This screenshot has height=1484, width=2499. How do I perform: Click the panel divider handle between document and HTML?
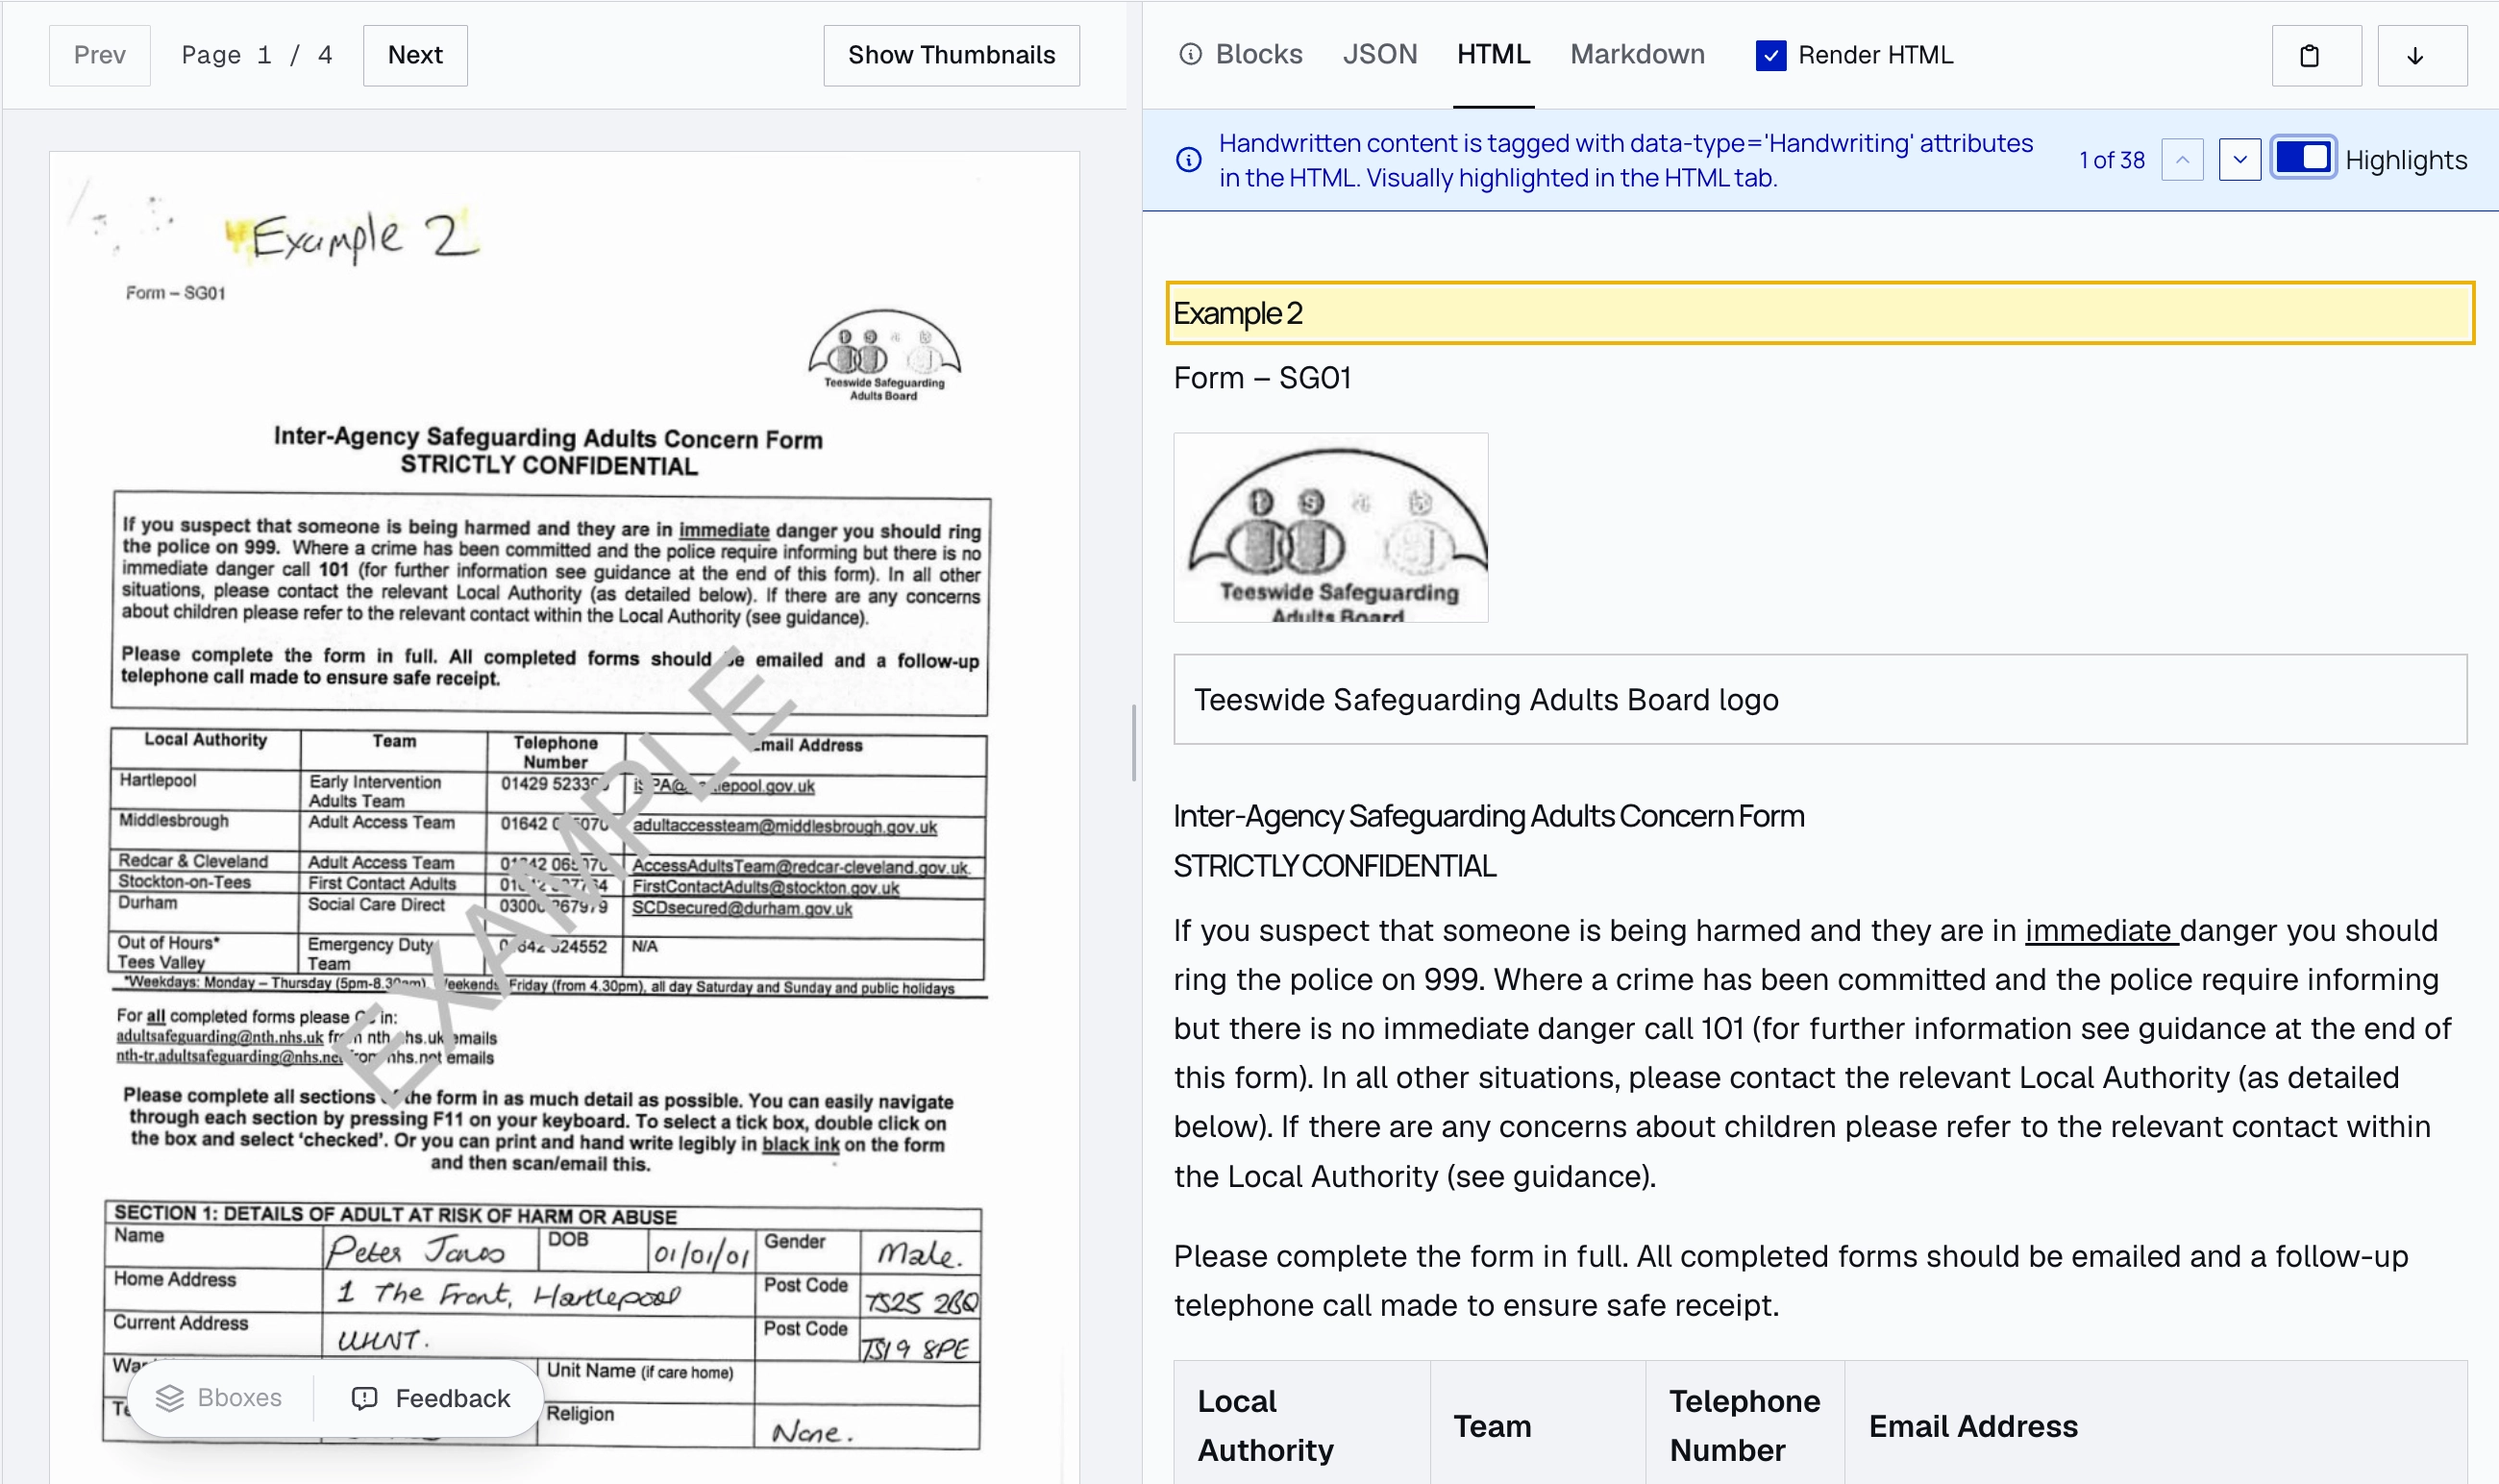point(1134,742)
